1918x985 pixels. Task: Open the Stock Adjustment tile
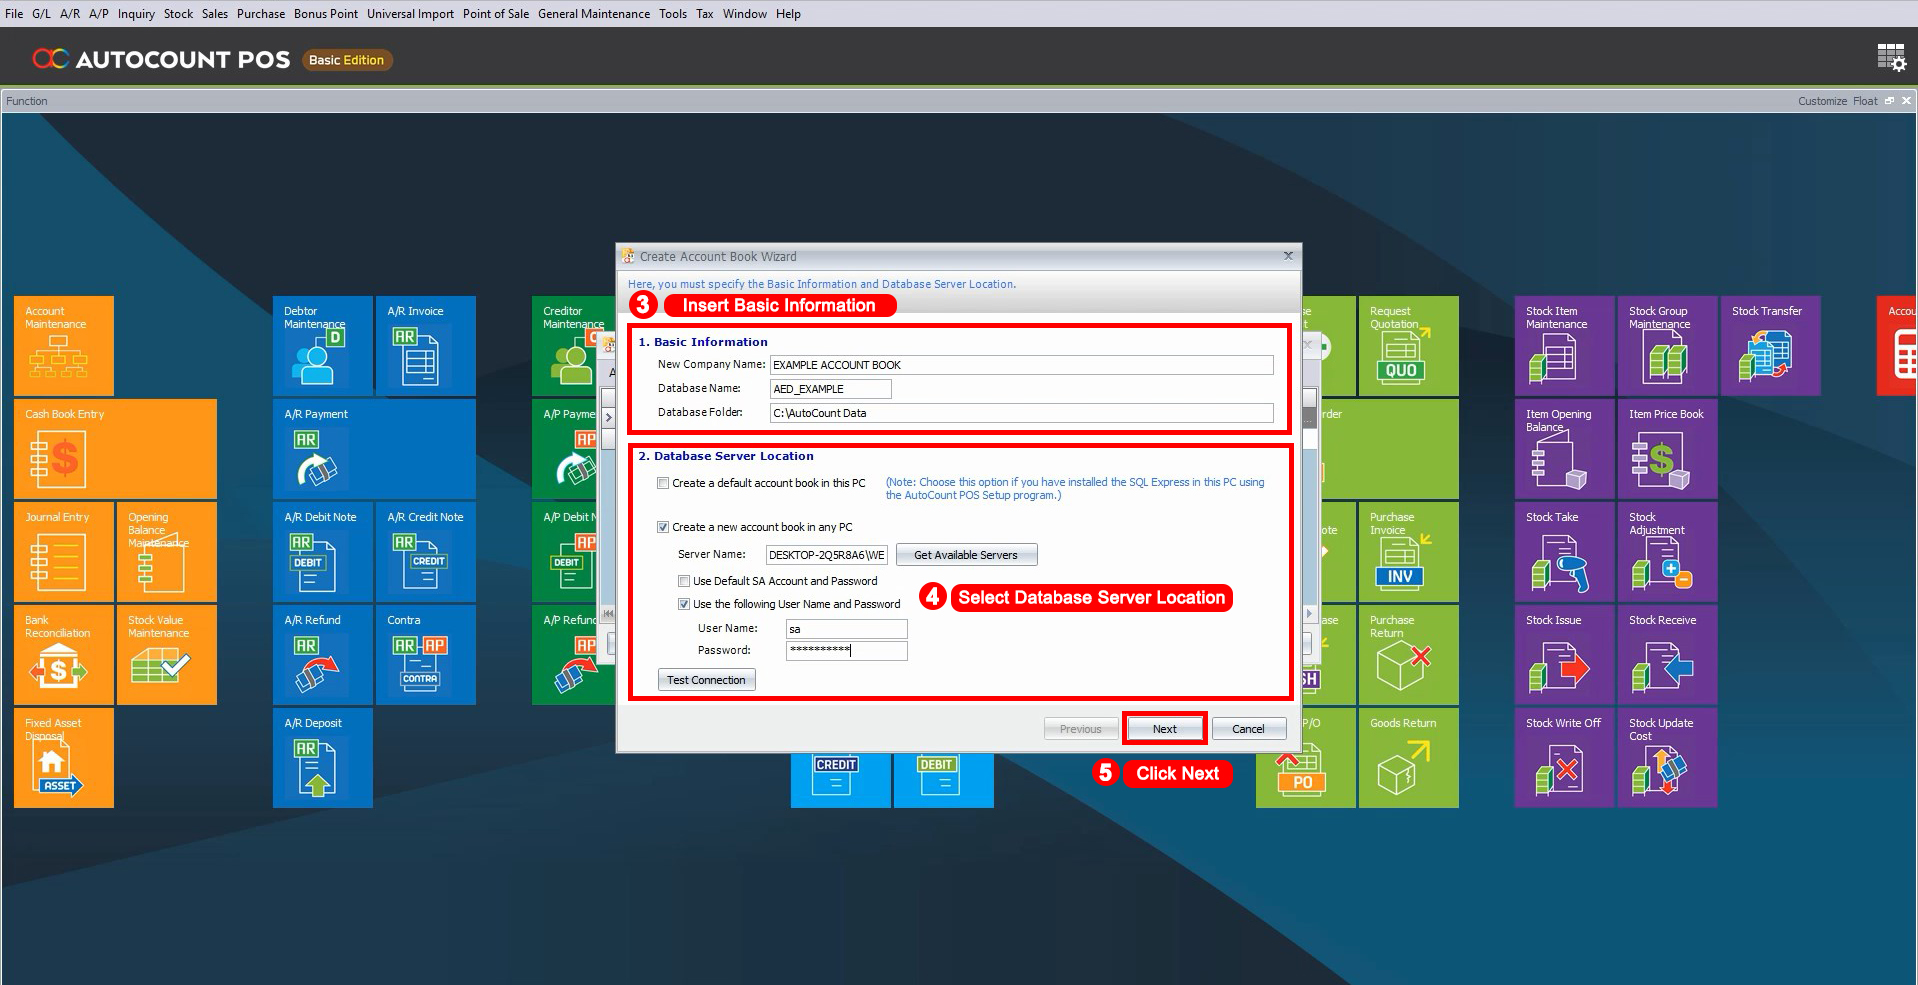(1668, 552)
